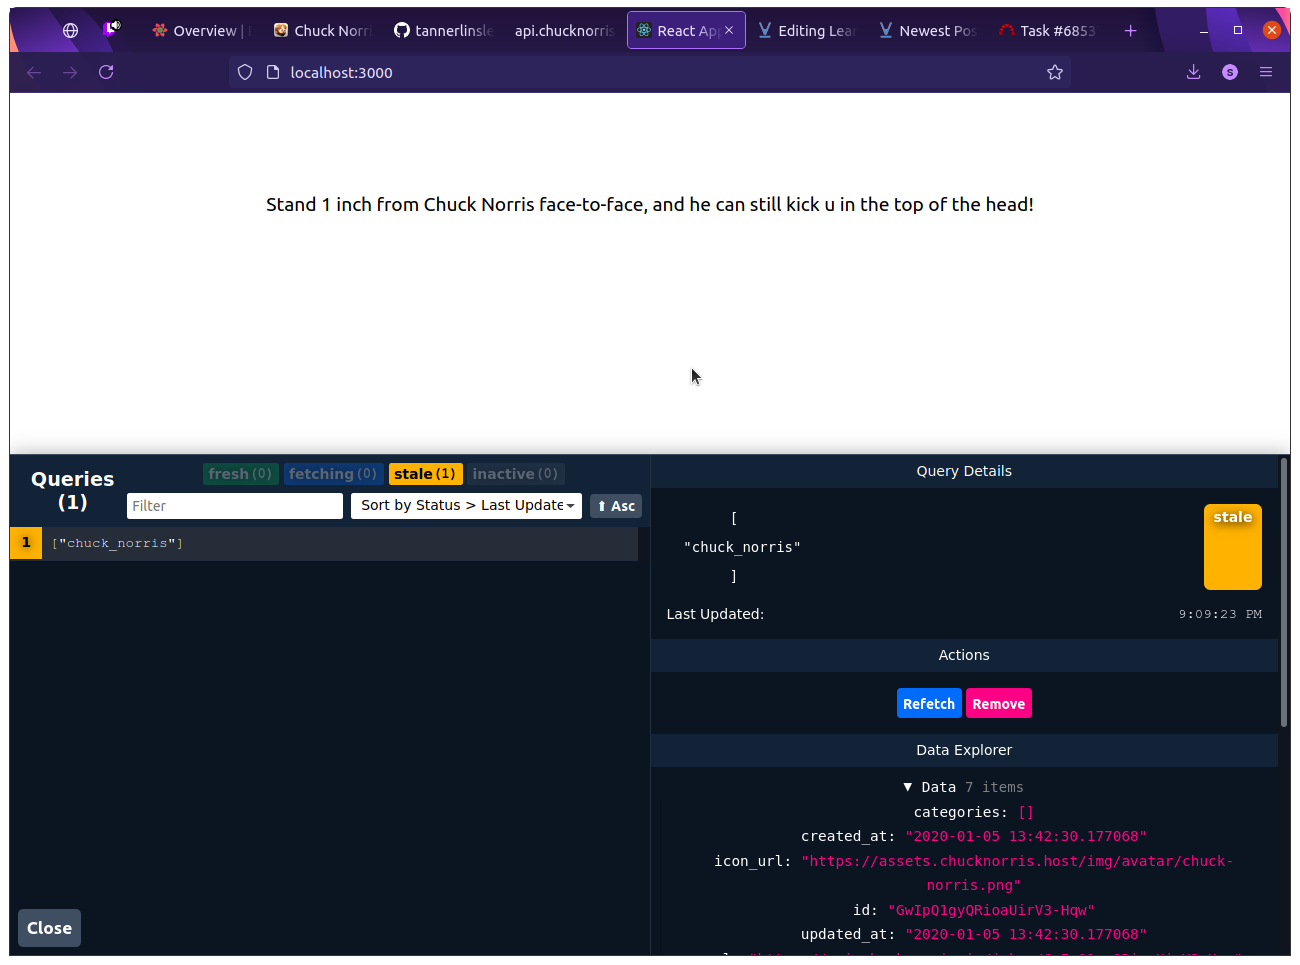Switch to the api.chucknorris tab
The height and width of the screenshot is (965, 1300).
(563, 30)
